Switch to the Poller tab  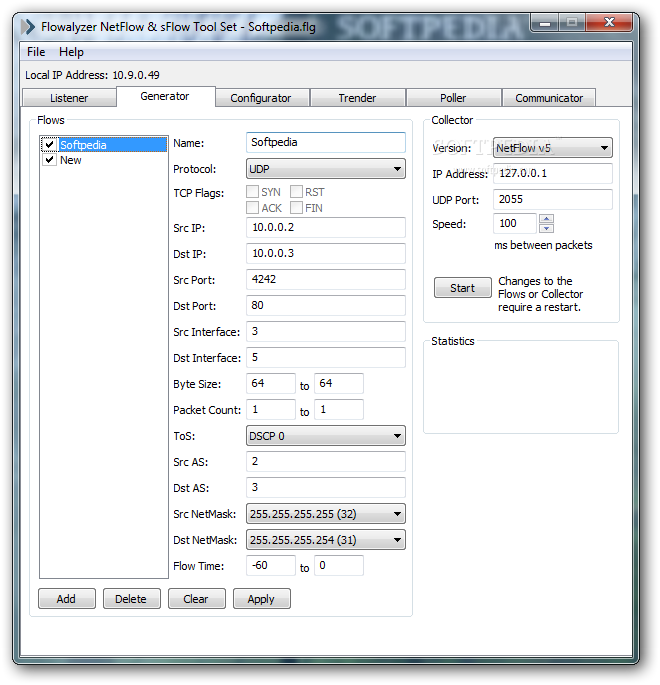pyautogui.click(x=453, y=98)
